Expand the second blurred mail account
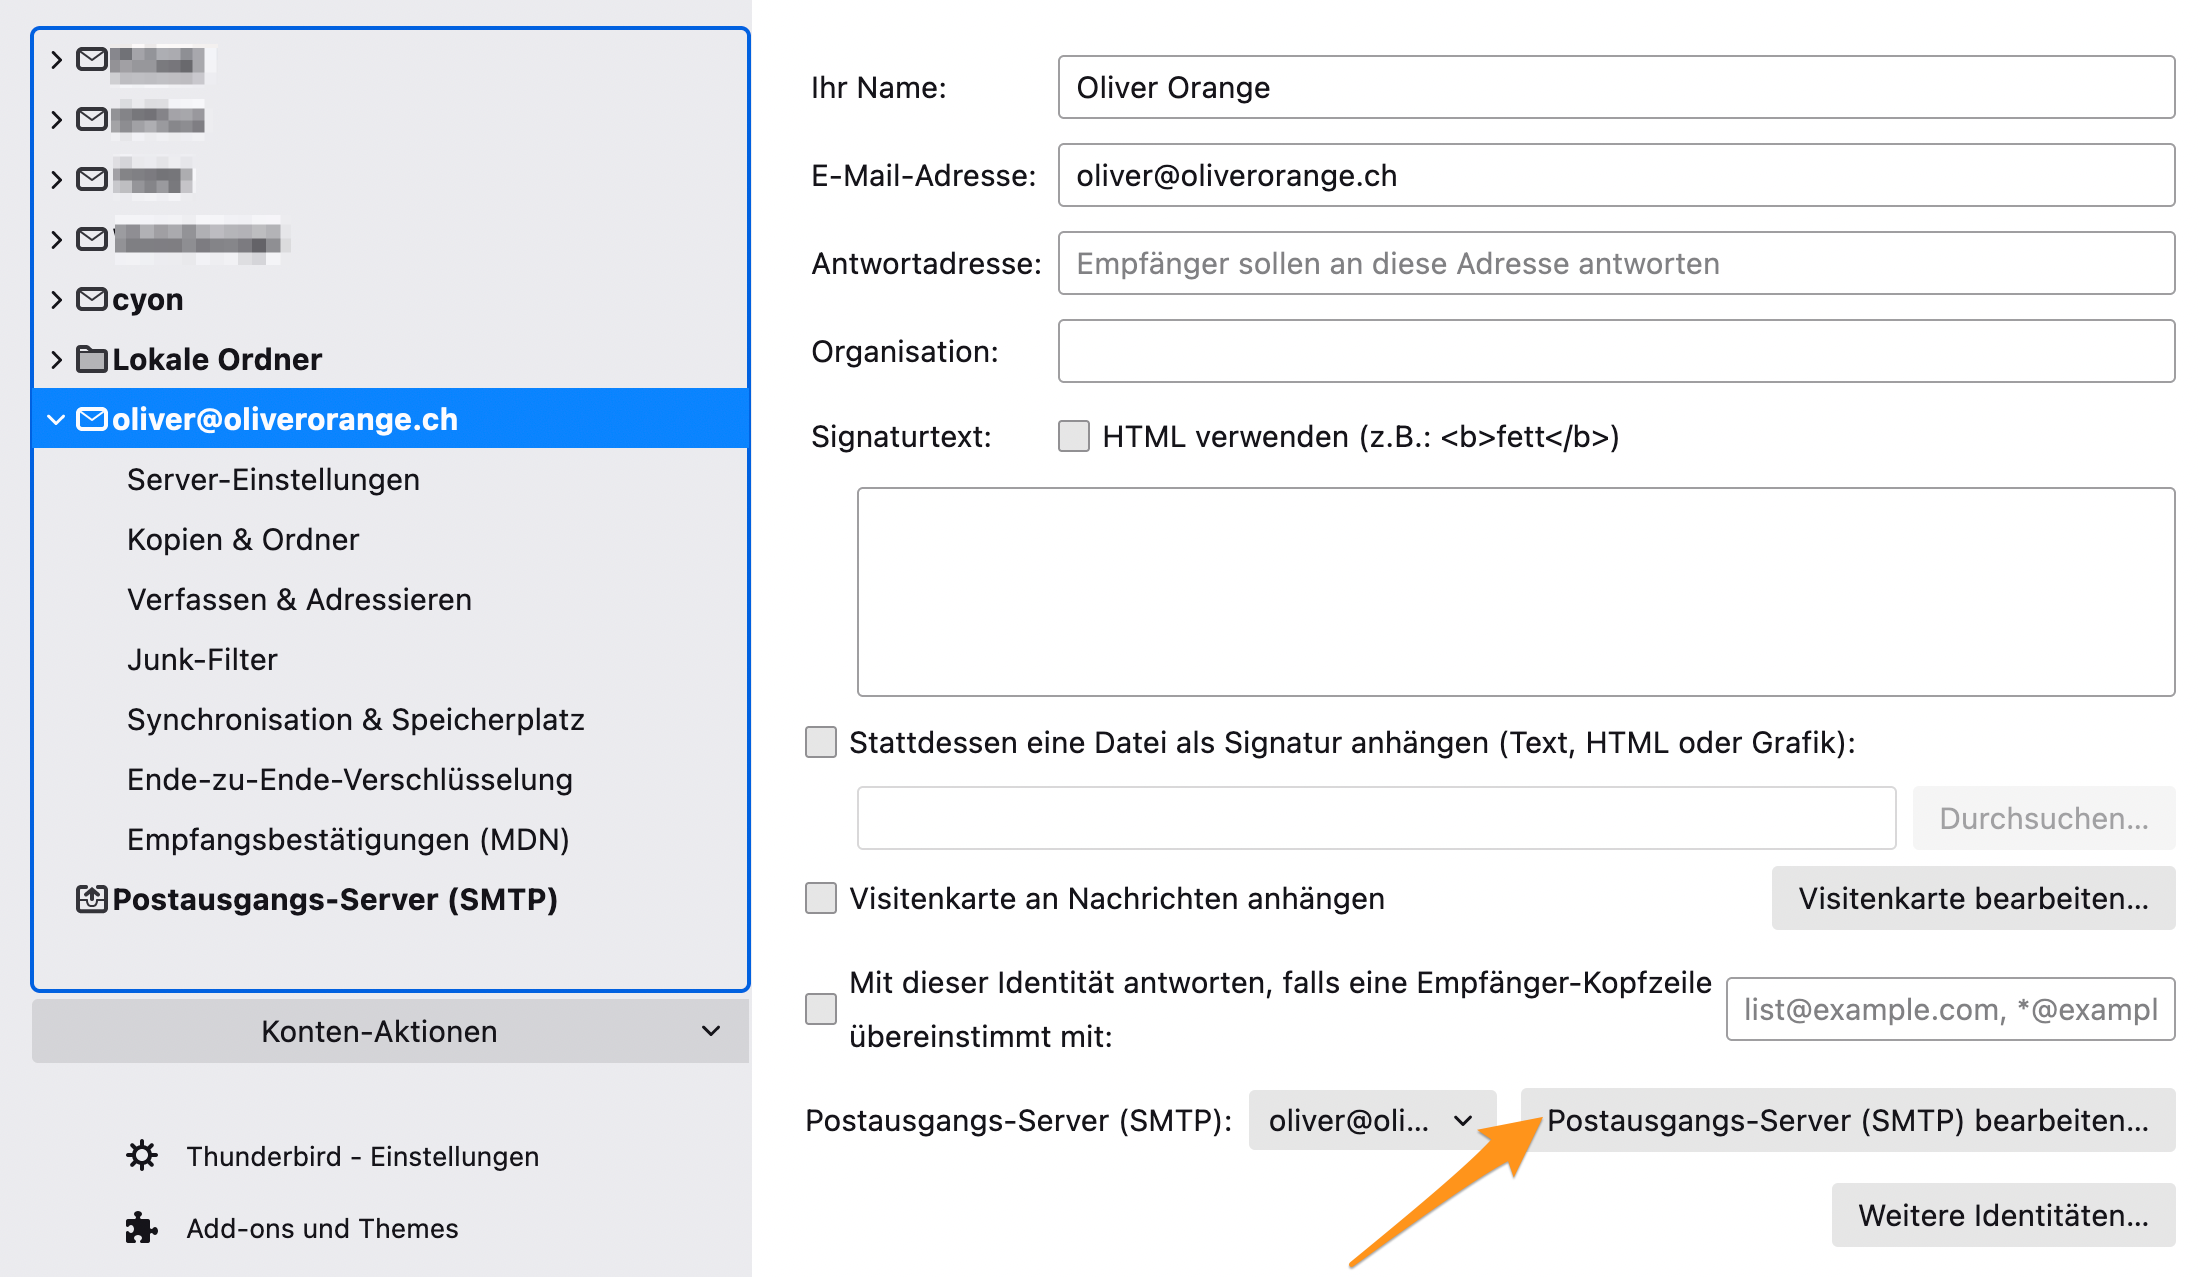This screenshot has width=2200, height=1277. [56, 119]
